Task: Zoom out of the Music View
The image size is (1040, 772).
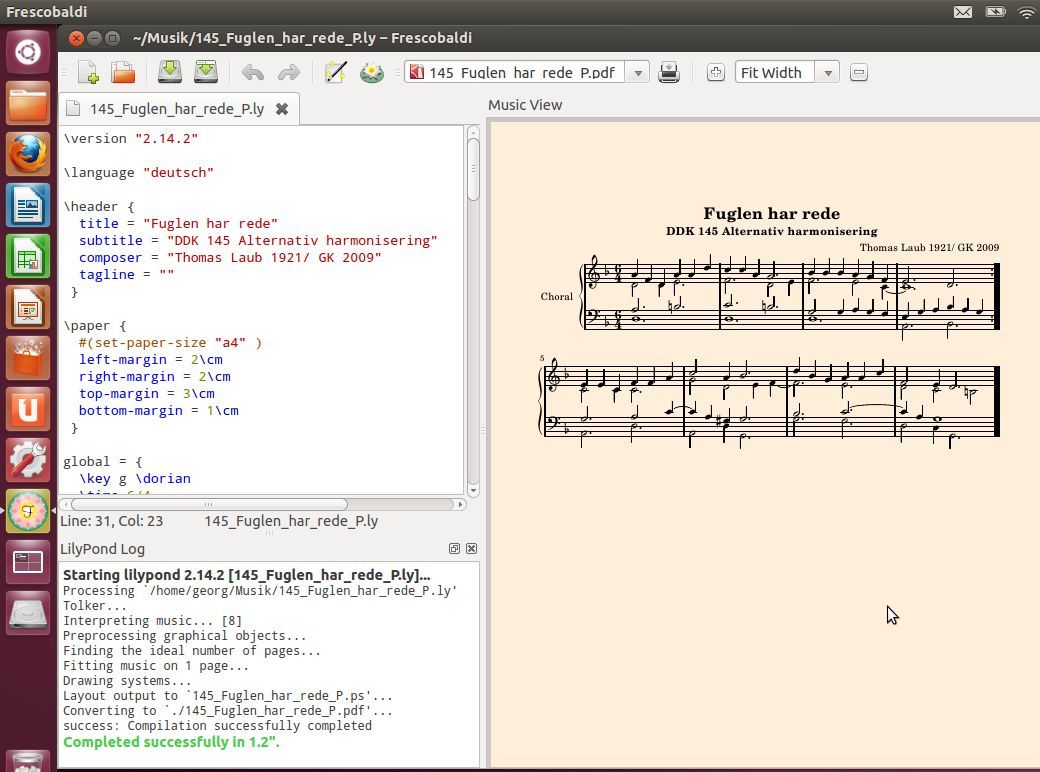Action: point(859,72)
